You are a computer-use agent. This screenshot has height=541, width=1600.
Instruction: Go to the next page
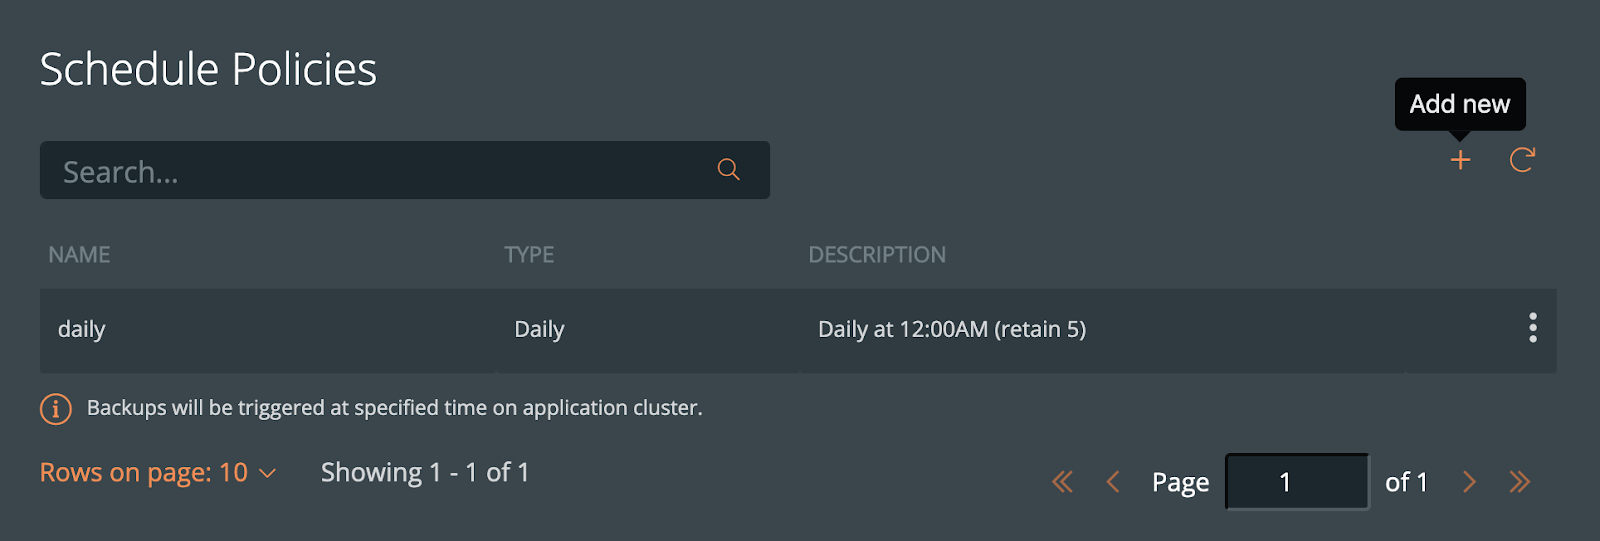point(1469,482)
